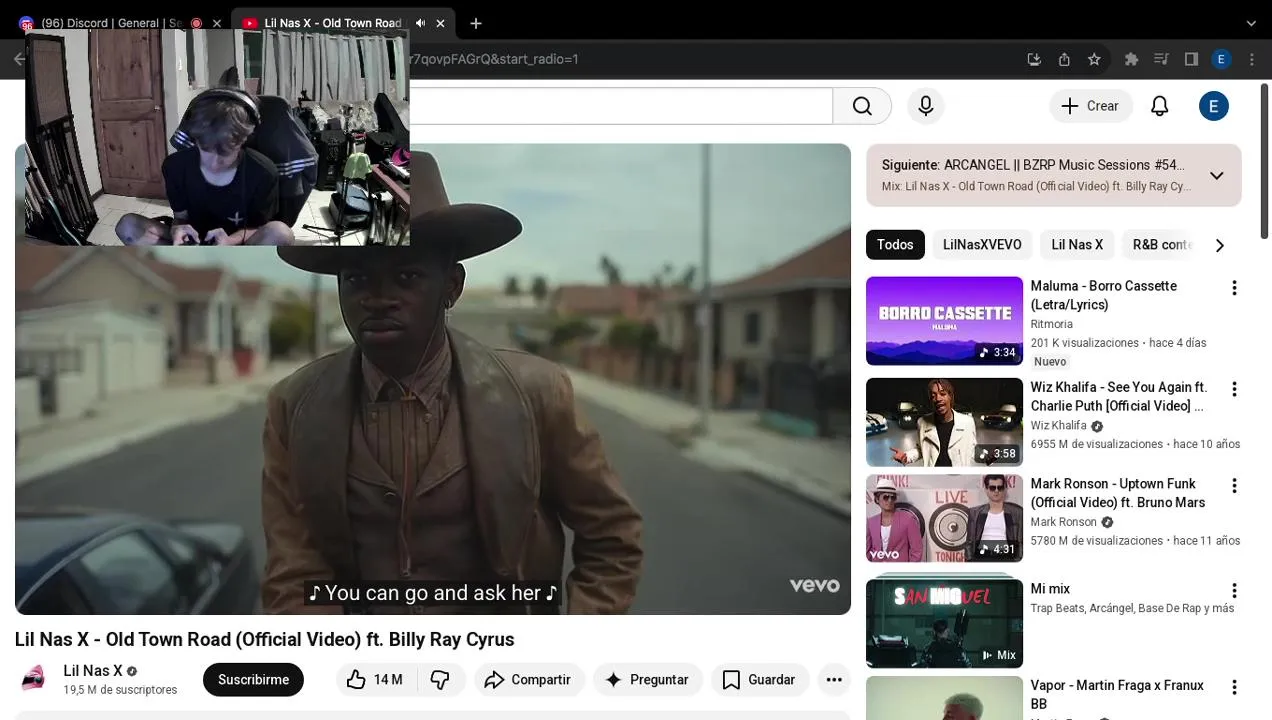Toggle Chrome side panel icon
The width and height of the screenshot is (1272, 720).
(x=1191, y=60)
